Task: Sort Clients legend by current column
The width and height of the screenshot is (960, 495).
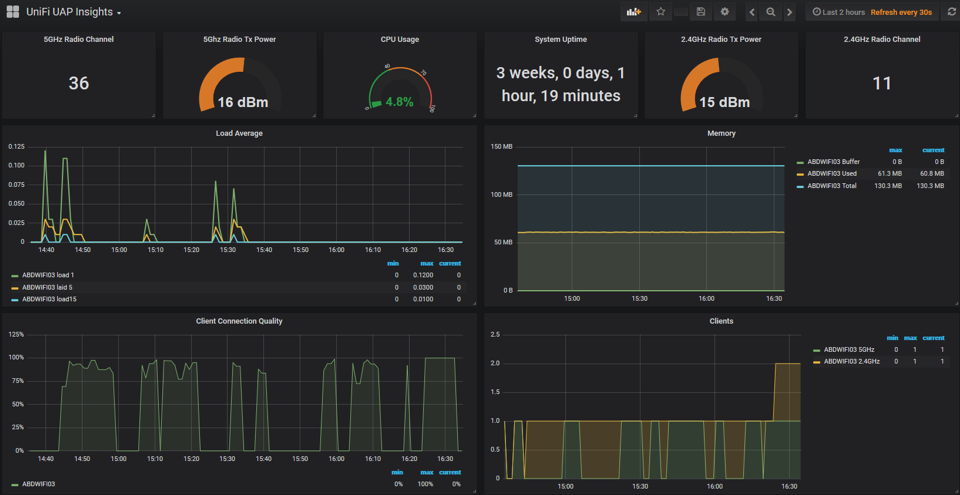Action: tap(933, 338)
